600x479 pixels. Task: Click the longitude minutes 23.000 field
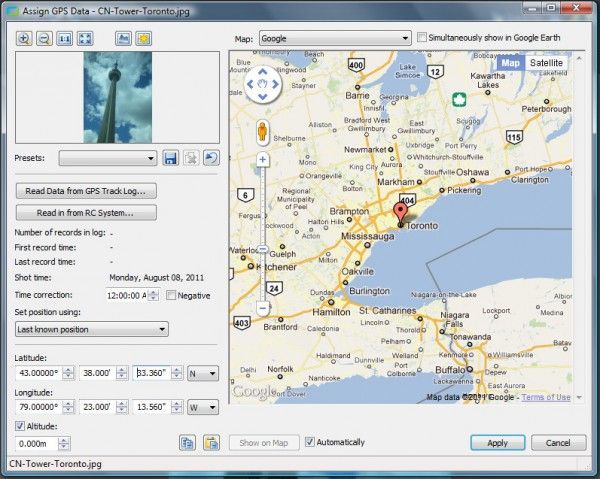pos(97,407)
